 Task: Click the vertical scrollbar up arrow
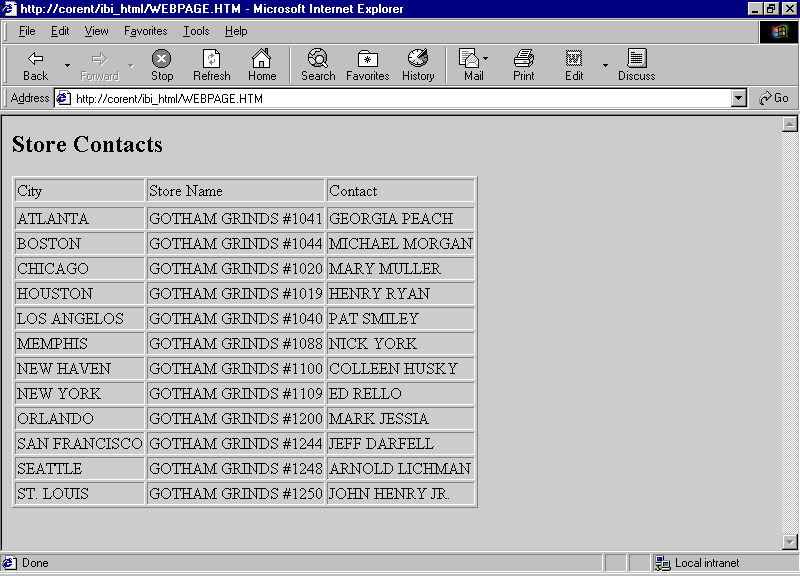coord(789,125)
